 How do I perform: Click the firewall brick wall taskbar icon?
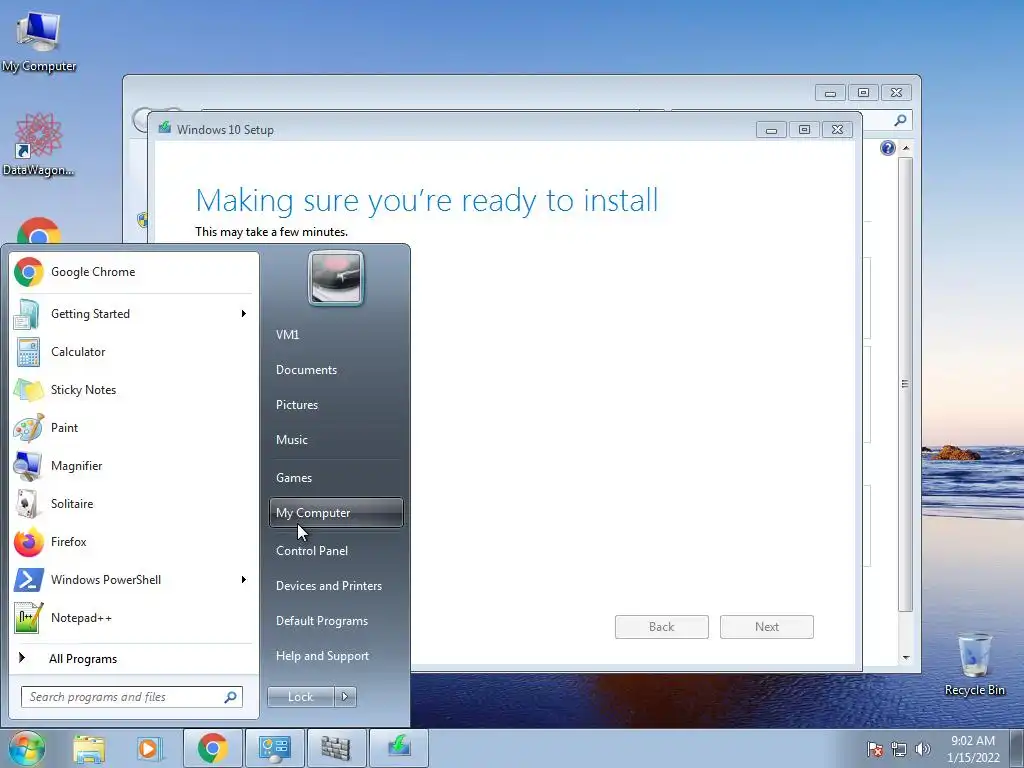336,748
